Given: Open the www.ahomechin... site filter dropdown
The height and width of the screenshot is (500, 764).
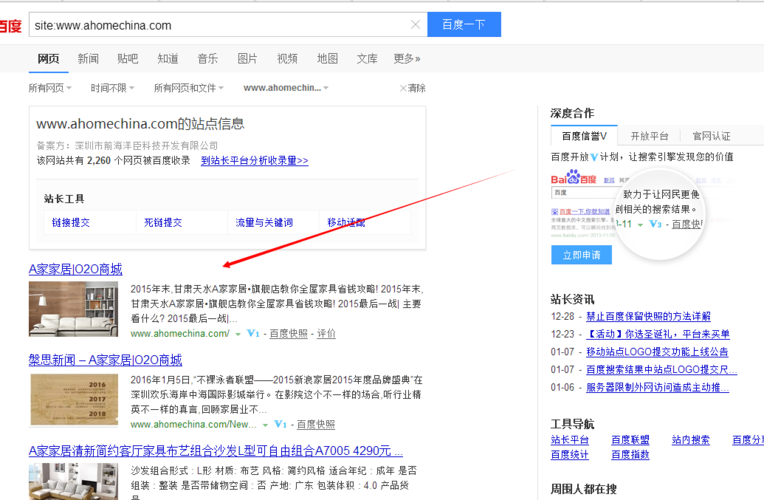Looking at the screenshot, I should coord(286,88).
